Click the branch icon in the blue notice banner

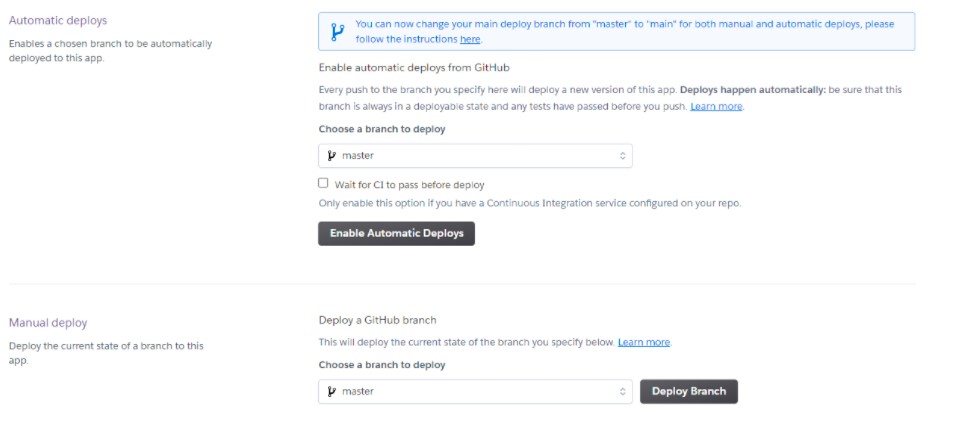pos(337,32)
